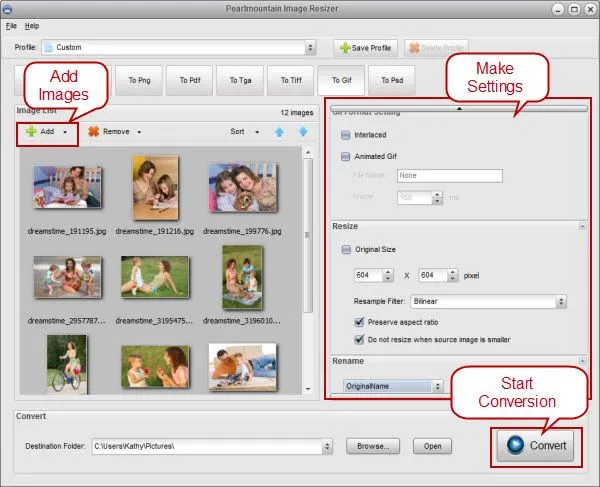Click the Frame delay stepper arrows
The height and width of the screenshot is (487, 600).
(x=437, y=198)
